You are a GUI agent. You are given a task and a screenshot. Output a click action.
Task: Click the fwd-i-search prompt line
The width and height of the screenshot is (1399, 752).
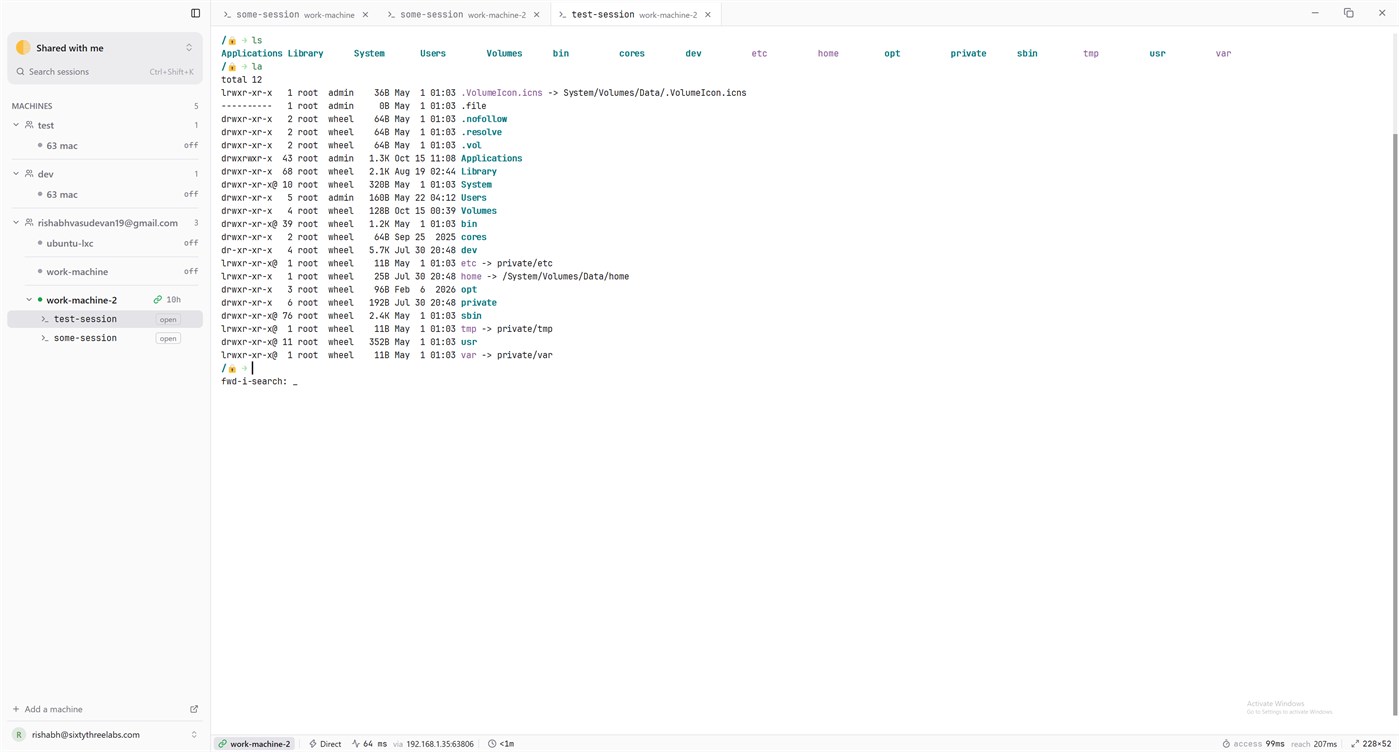click(x=259, y=381)
